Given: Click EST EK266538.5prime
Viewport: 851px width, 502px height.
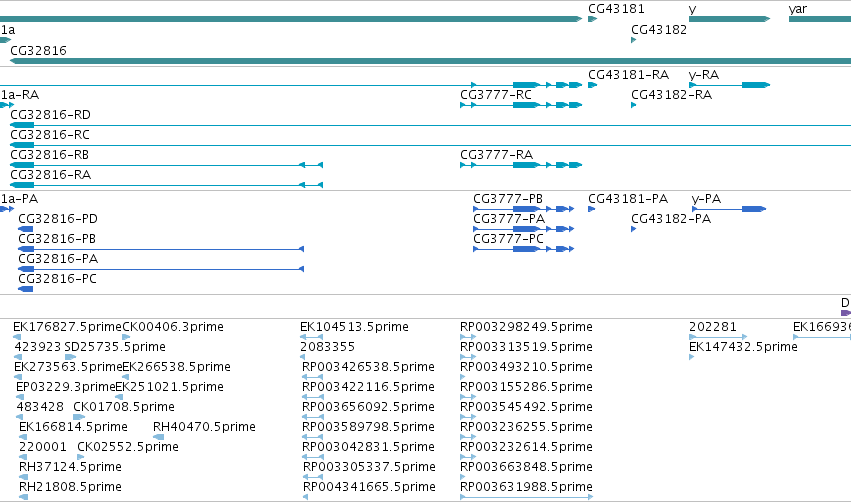Looking at the screenshot, I should (x=176, y=367).
